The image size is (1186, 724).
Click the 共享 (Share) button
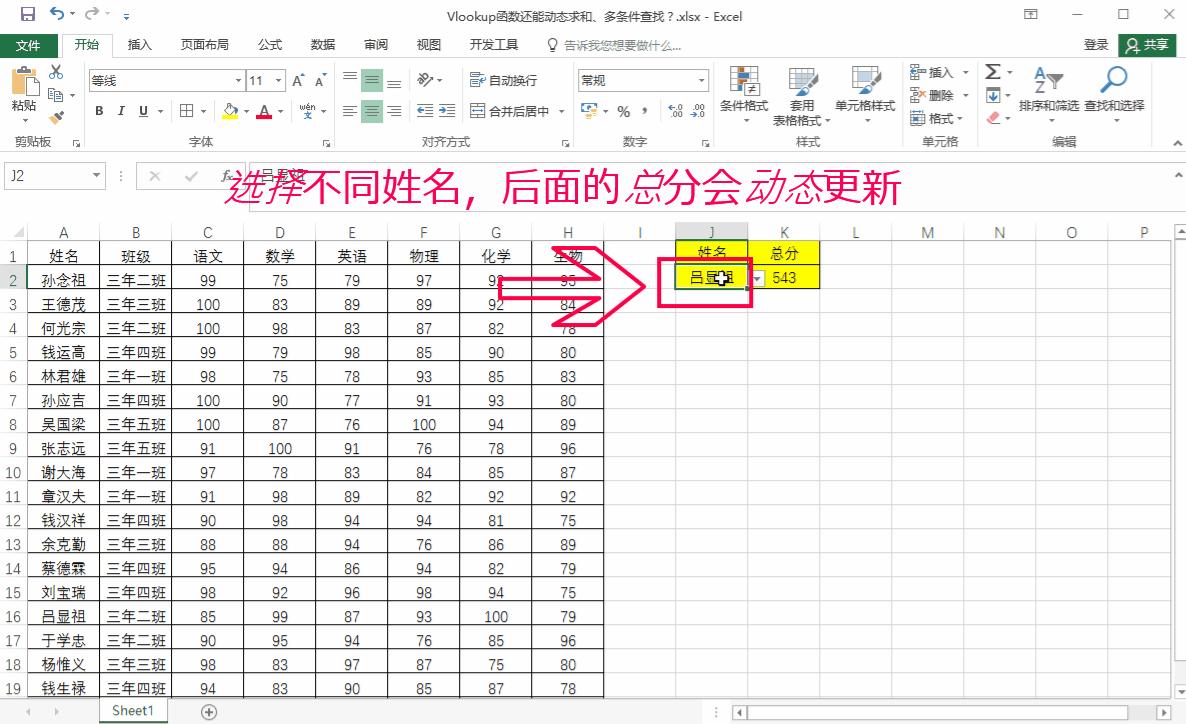(1147, 44)
